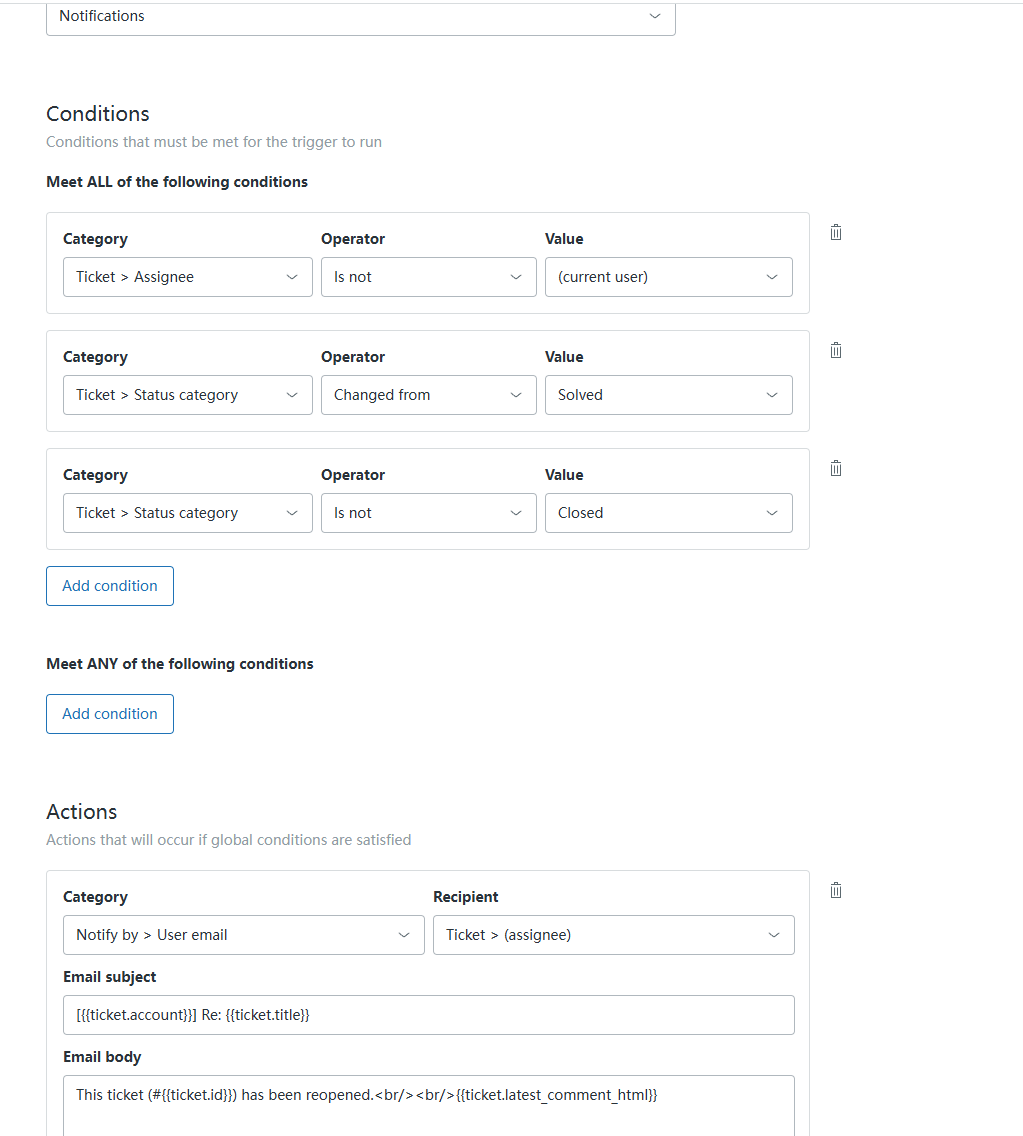Delete the Notify by User email action
1023x1136 pixels.
click(x=836, y=890)
